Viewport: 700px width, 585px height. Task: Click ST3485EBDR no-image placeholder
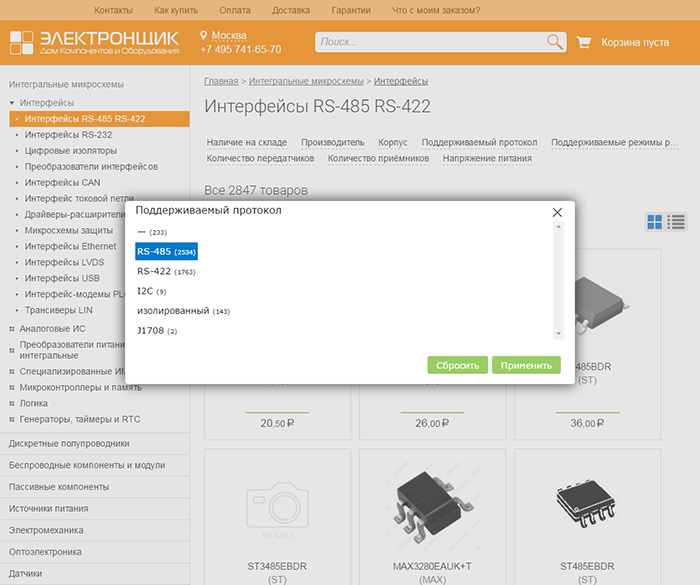(x=277, y=509)
